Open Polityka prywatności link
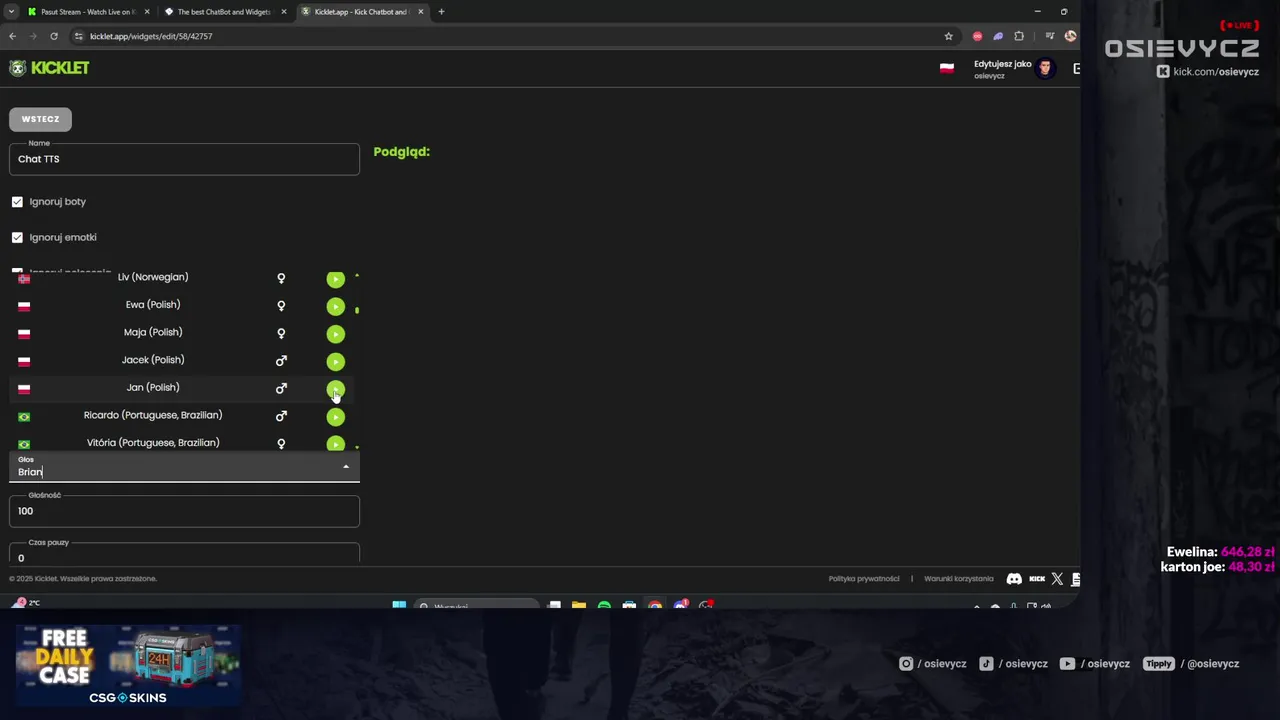Viewport: 1280px width, 720px height. coord(864,579)
